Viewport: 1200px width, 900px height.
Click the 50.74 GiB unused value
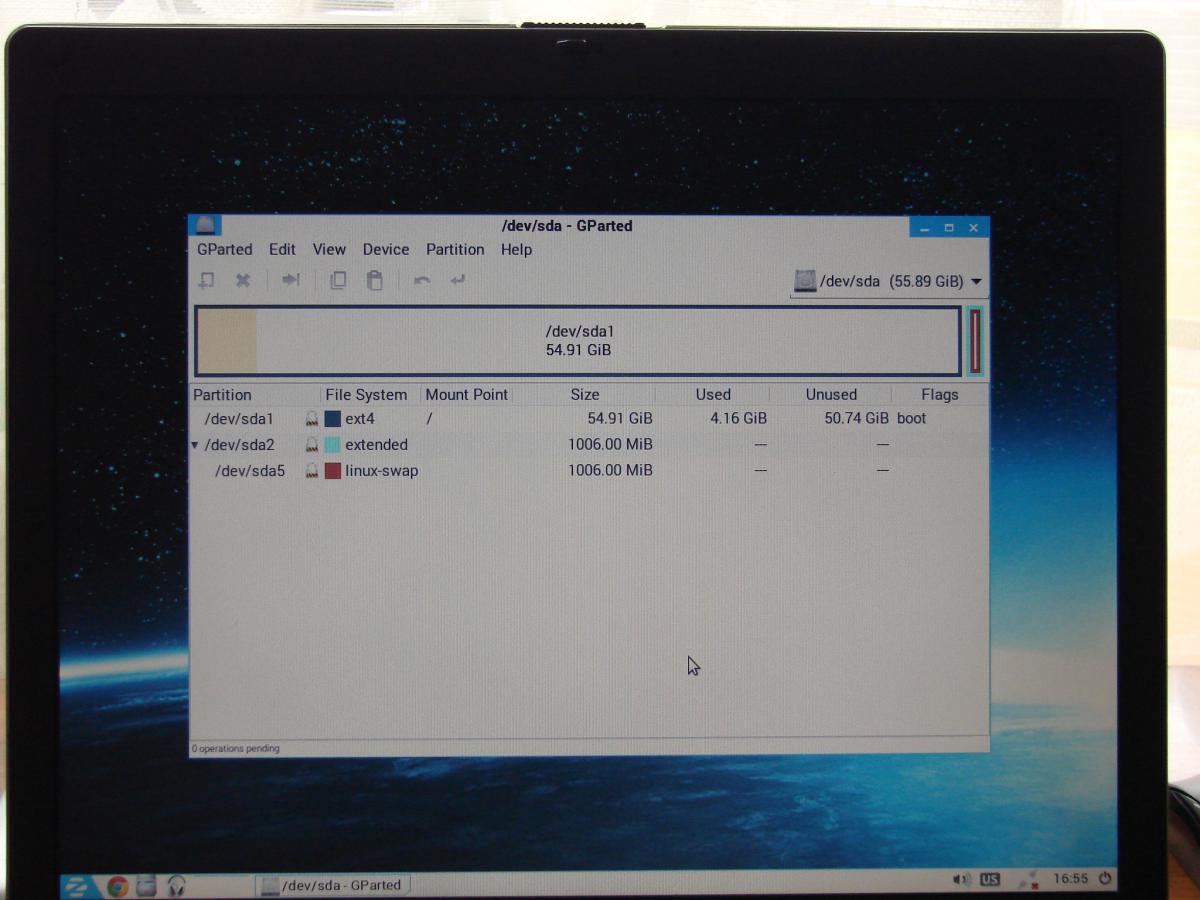coord(857,419)
